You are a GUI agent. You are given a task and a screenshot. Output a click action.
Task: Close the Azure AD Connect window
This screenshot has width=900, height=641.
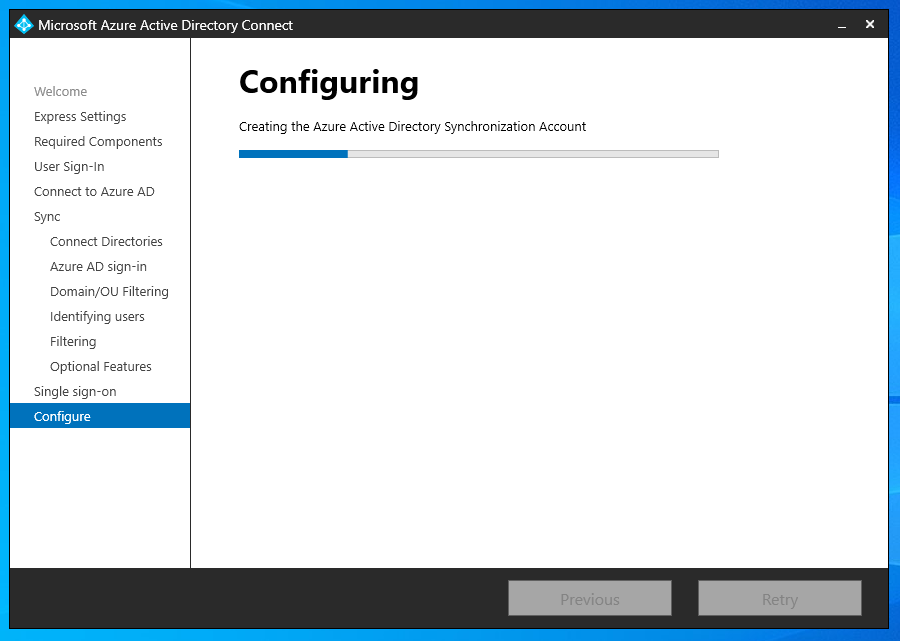(870, 25)
